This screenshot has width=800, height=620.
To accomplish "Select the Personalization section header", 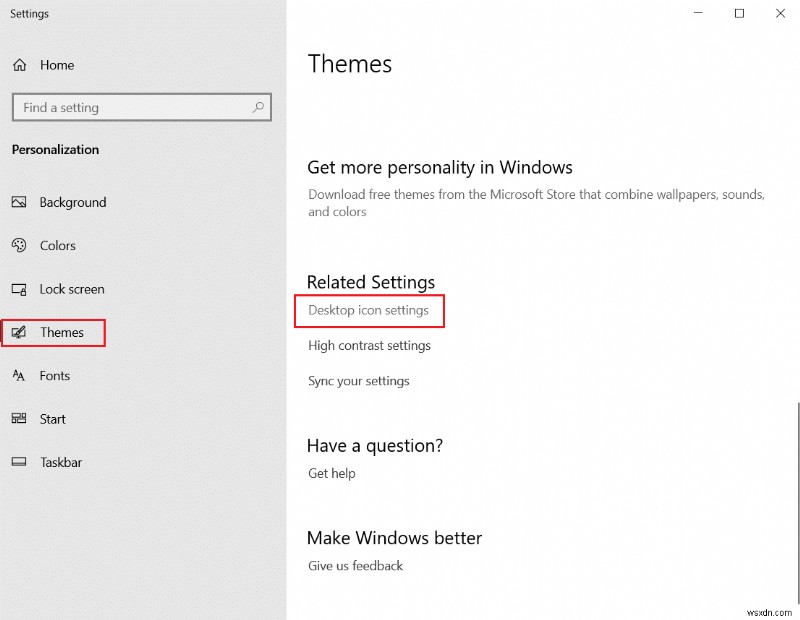I will (55, 149).
